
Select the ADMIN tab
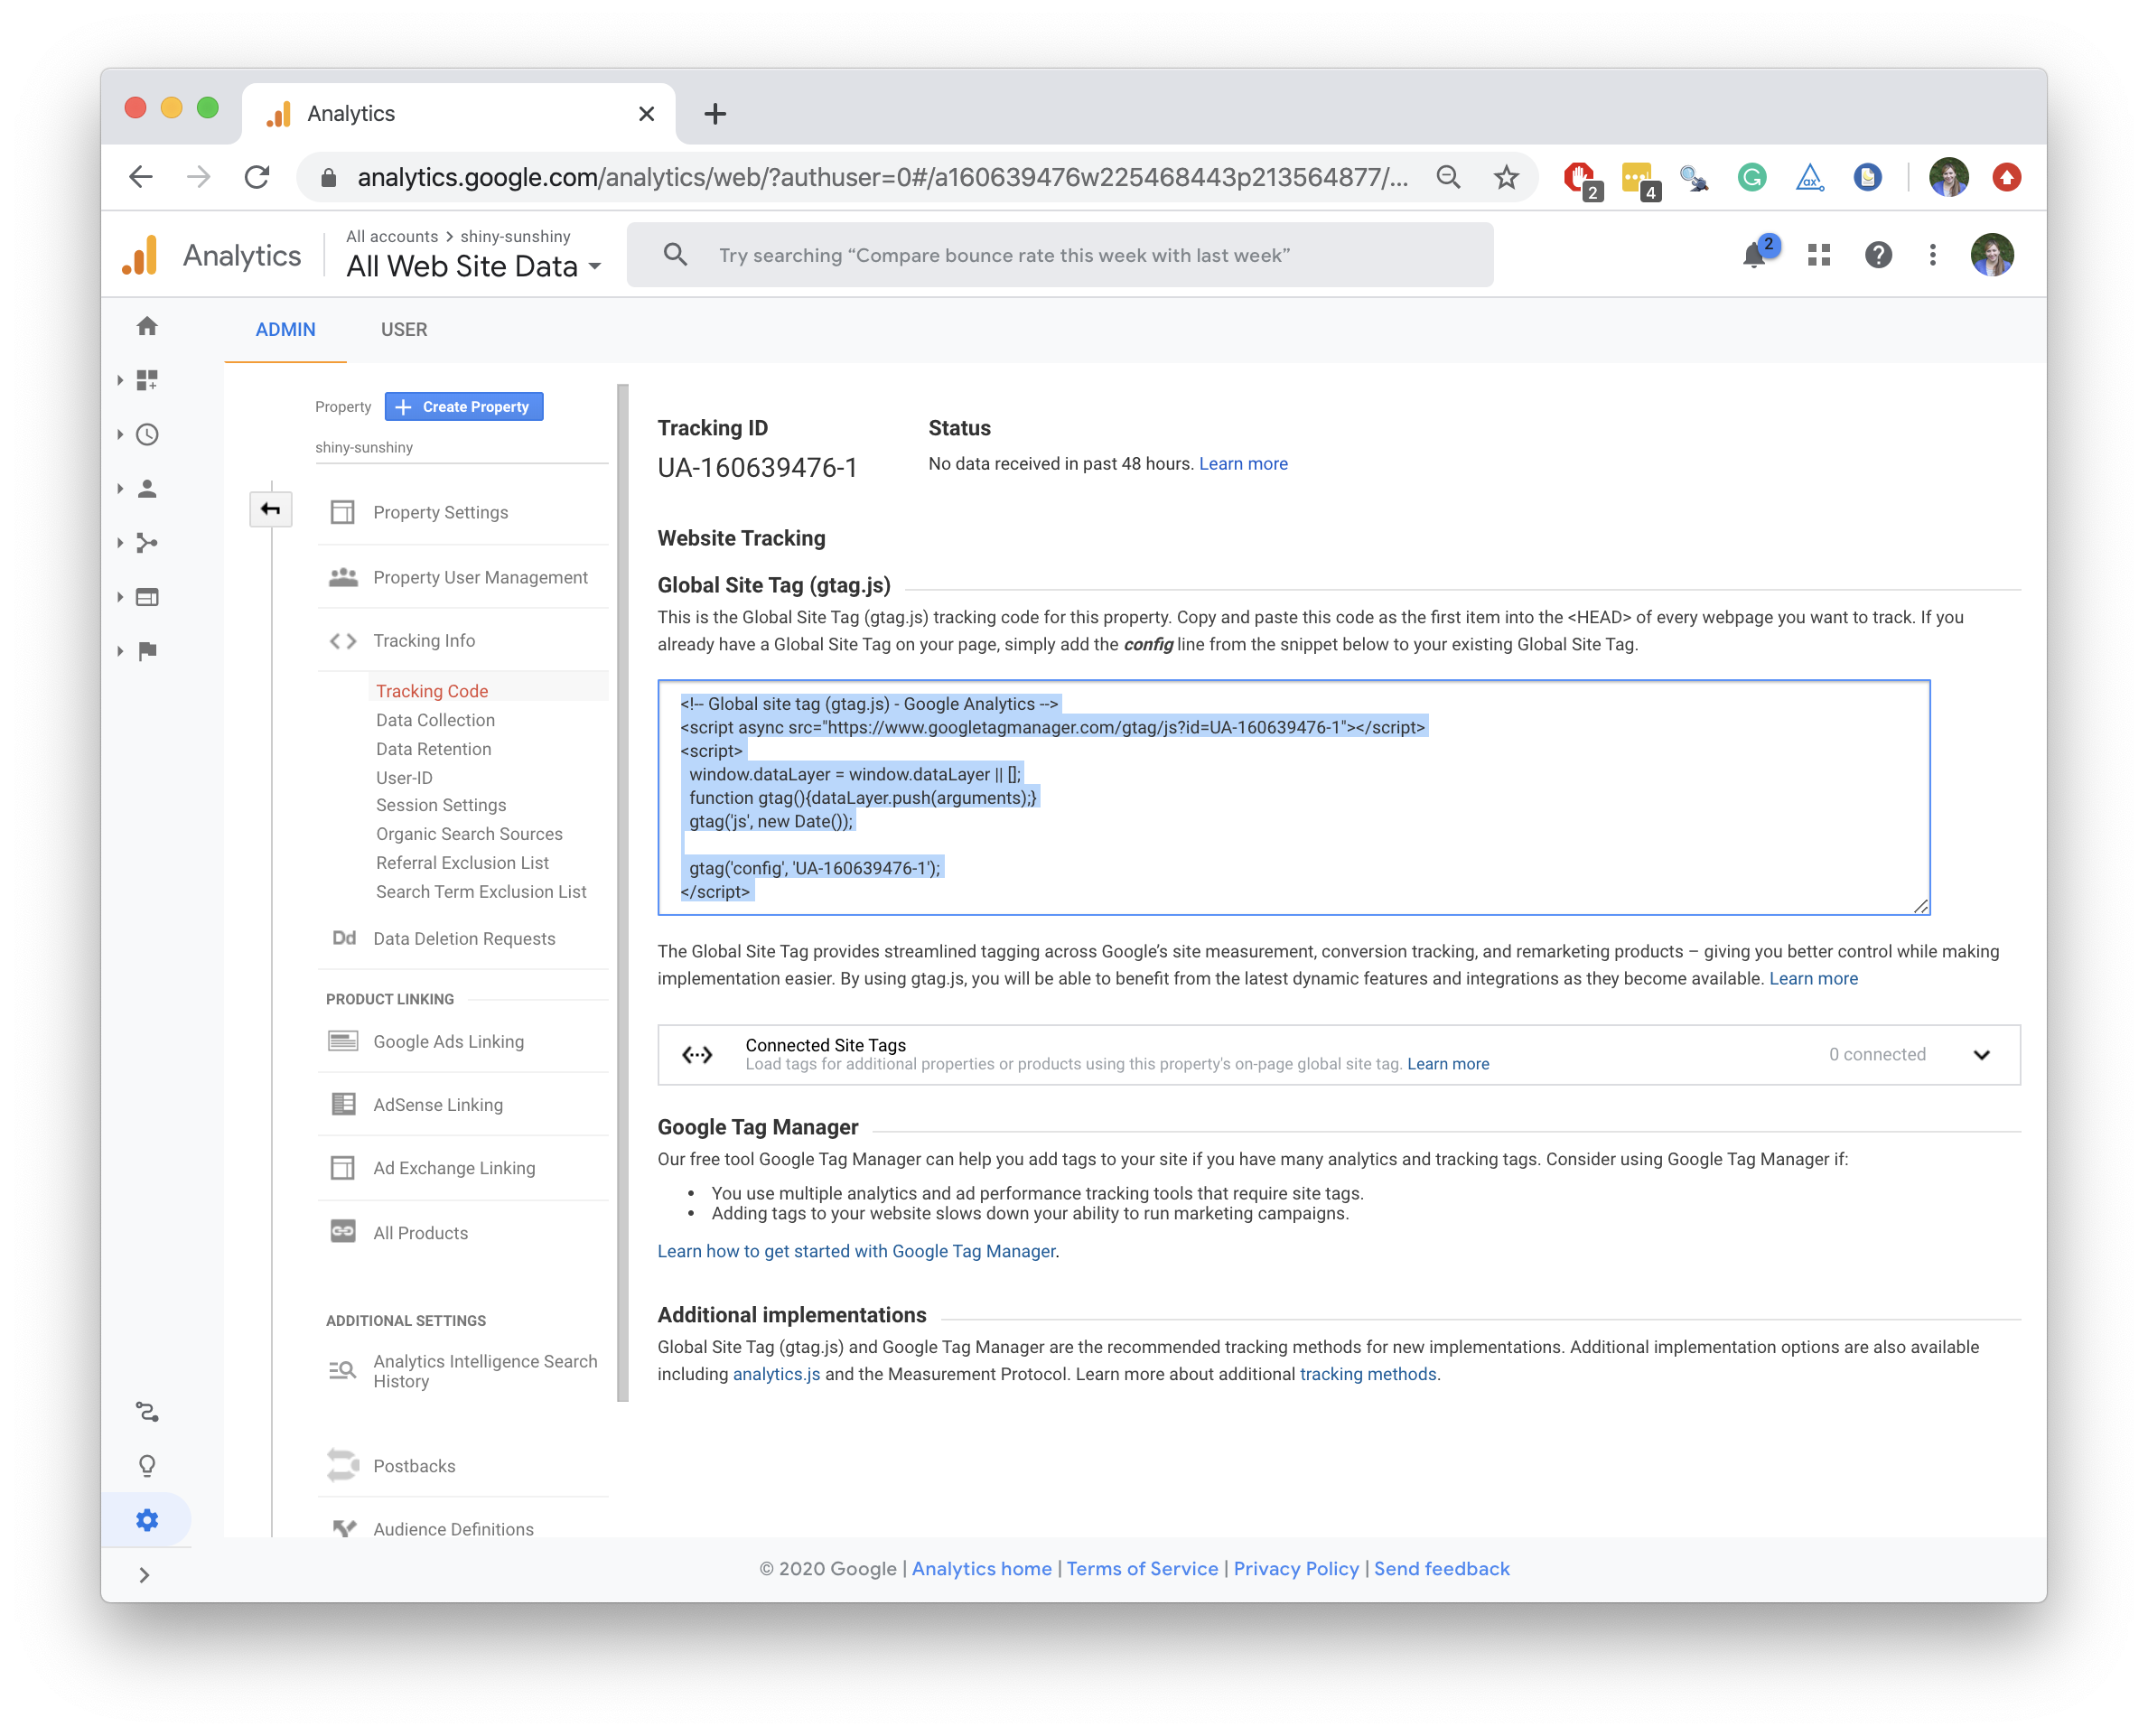click(x=285, y=330)
